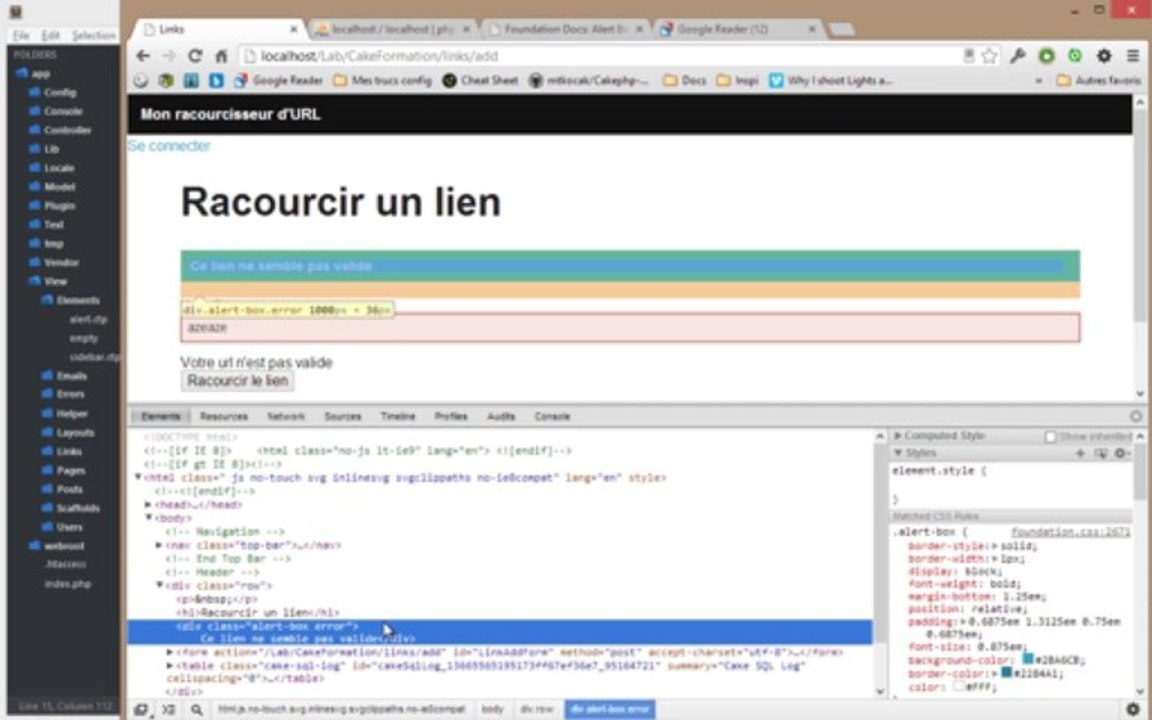Open the Chrome home page icon

click(220, 56)
